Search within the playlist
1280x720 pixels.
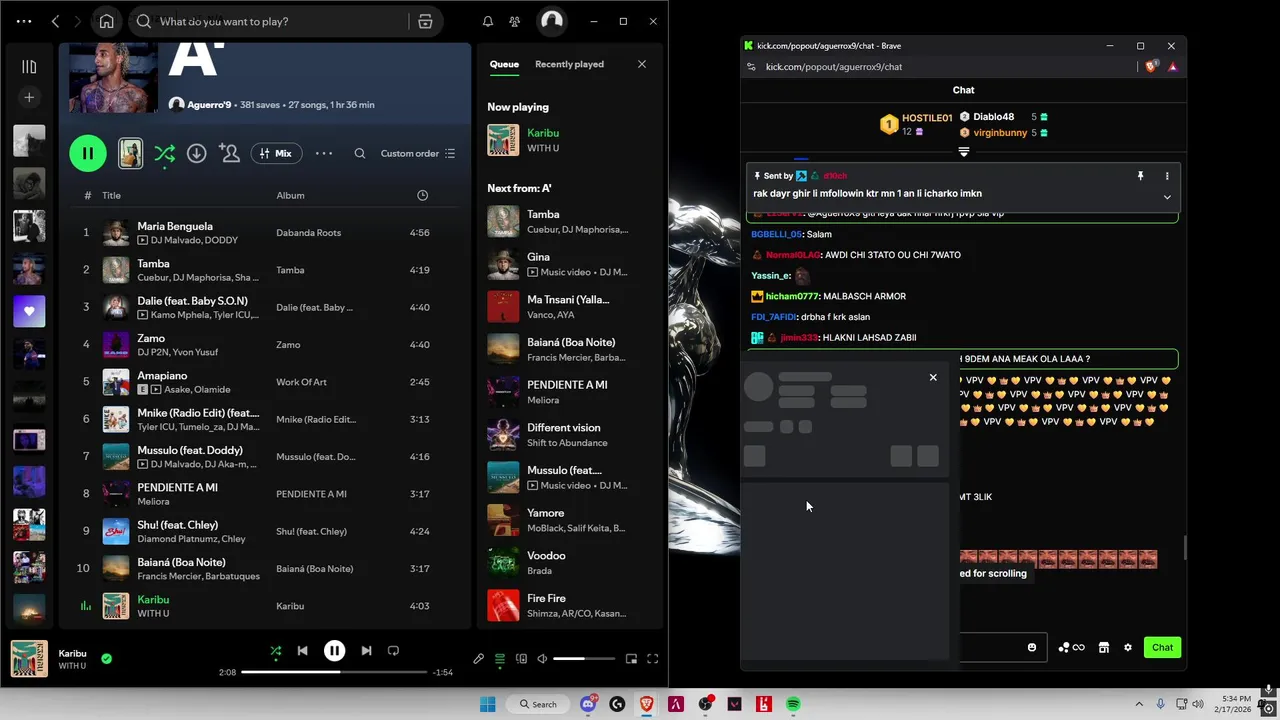360,153
